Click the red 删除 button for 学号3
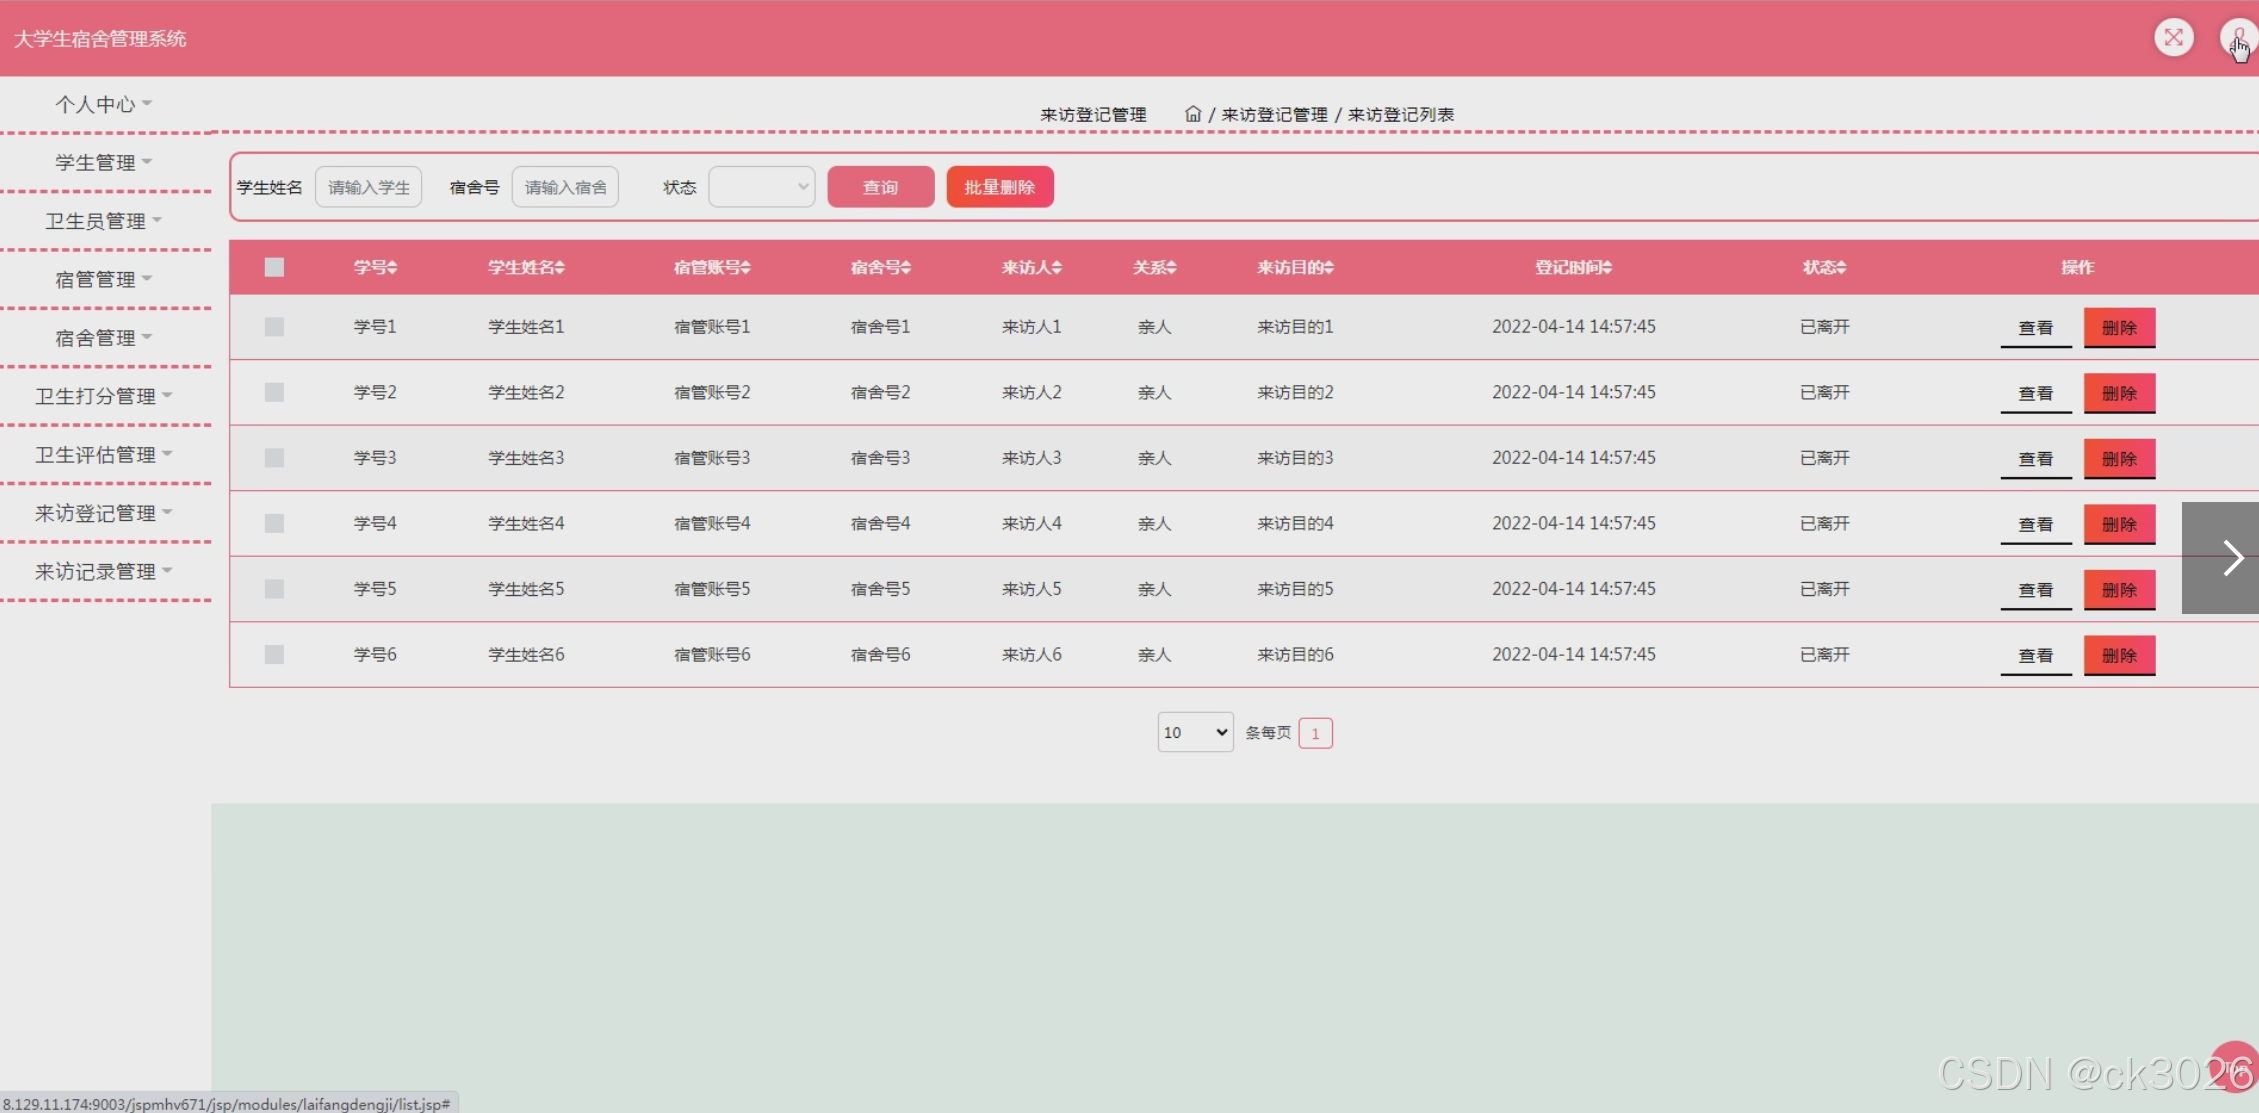Screen dimensions: 2259x1113 click(x=2118, y=458)
